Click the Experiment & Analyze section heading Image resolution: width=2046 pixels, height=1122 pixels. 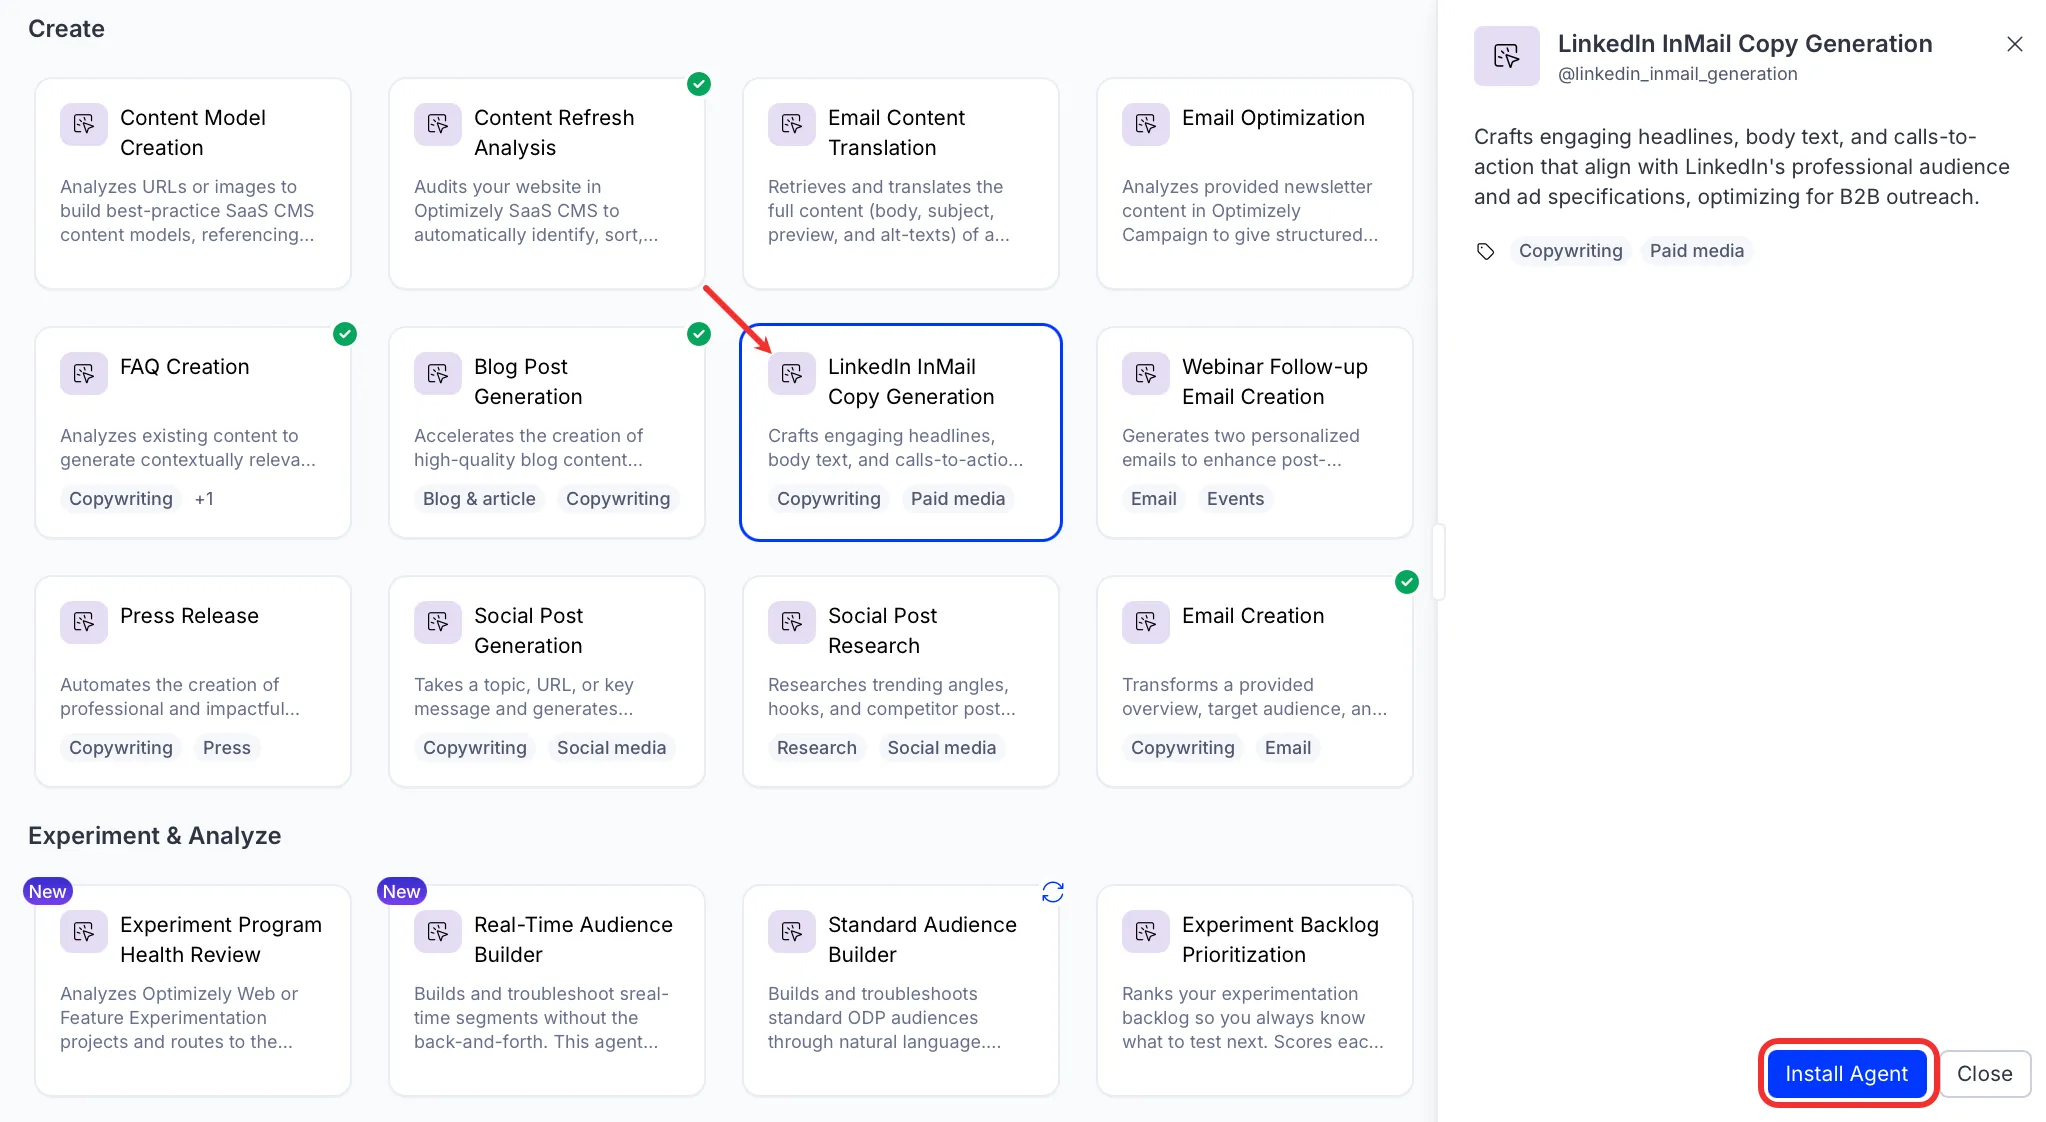pos(154,836)
